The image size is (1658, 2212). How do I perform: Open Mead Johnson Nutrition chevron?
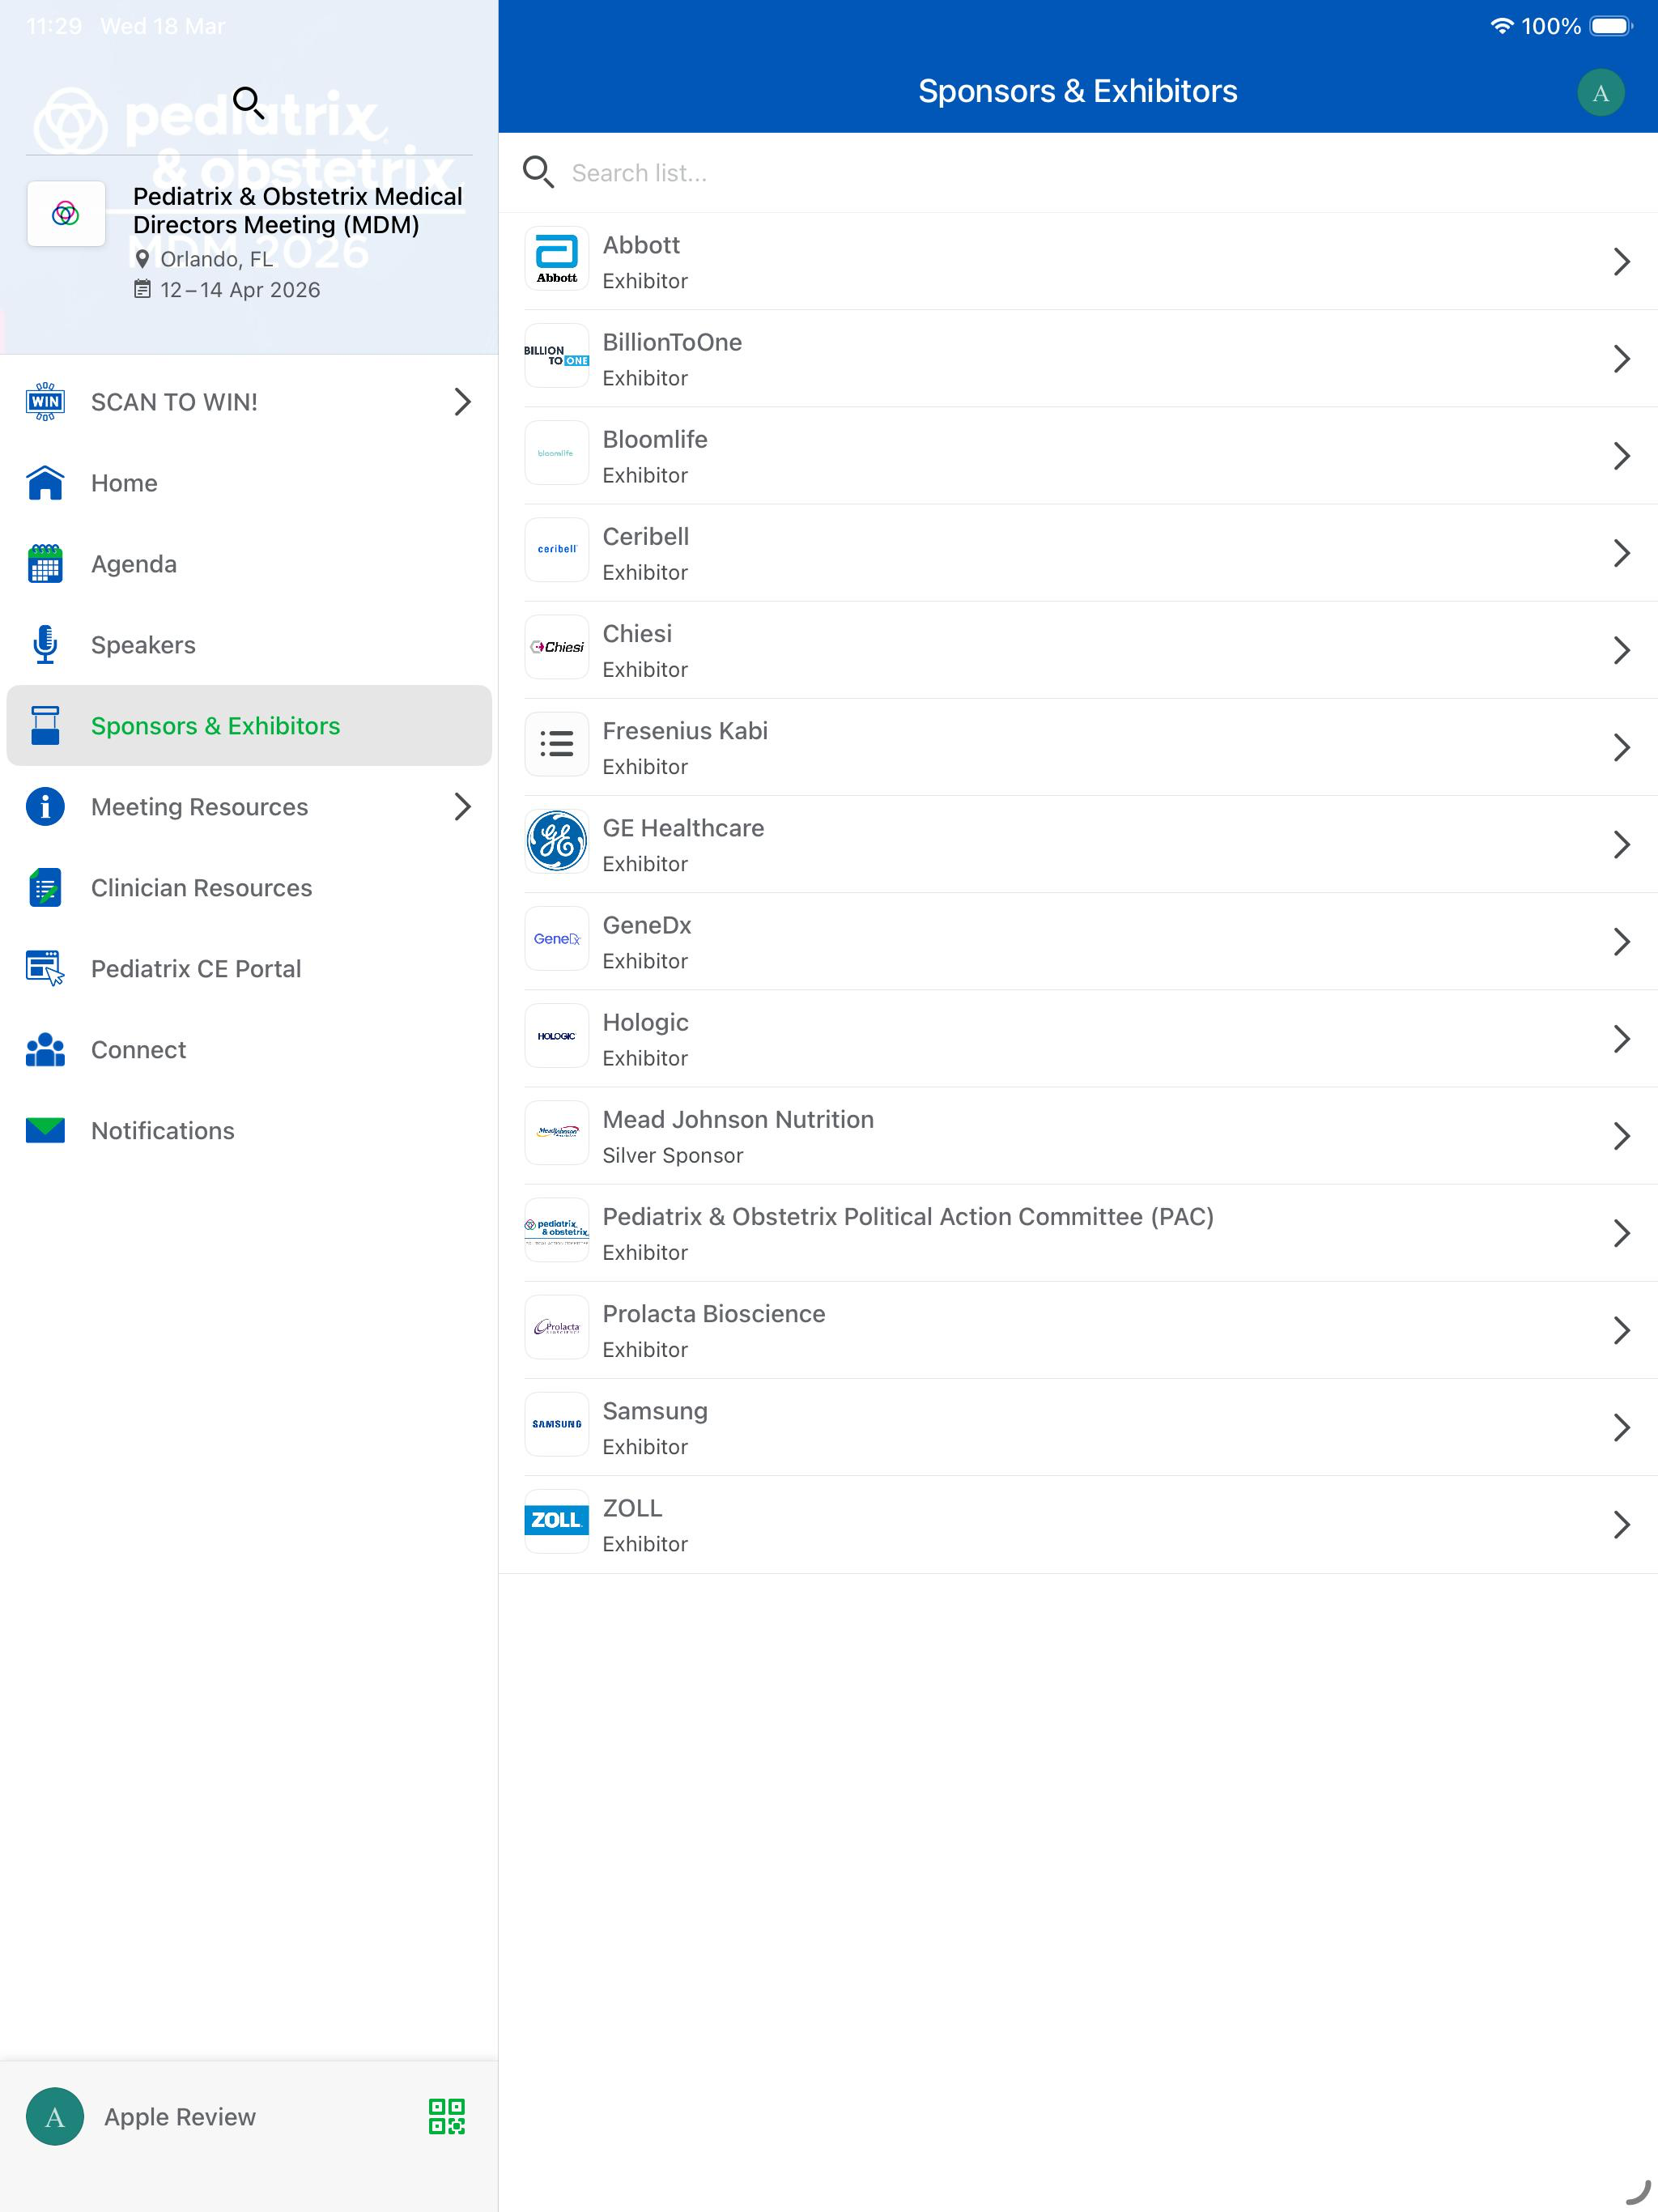pos(1622,1136)
